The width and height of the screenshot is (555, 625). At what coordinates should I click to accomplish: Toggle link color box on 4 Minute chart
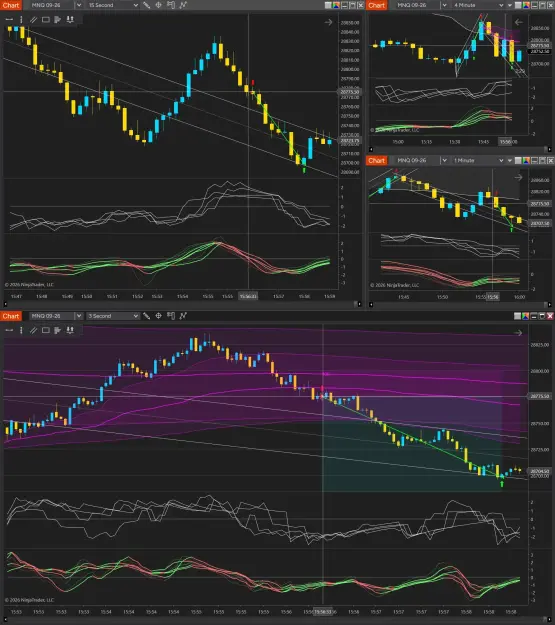(518, 5)
